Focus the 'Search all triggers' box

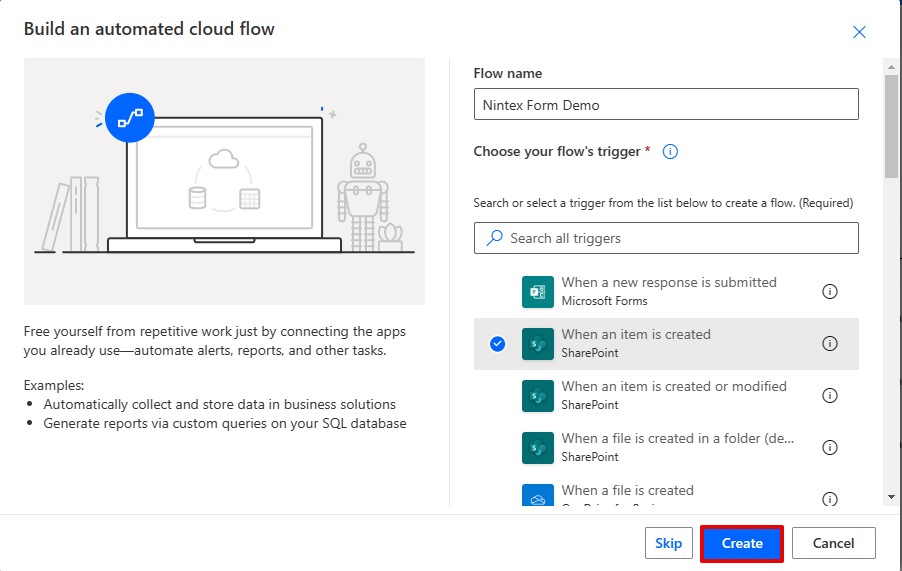click(666, 238)
